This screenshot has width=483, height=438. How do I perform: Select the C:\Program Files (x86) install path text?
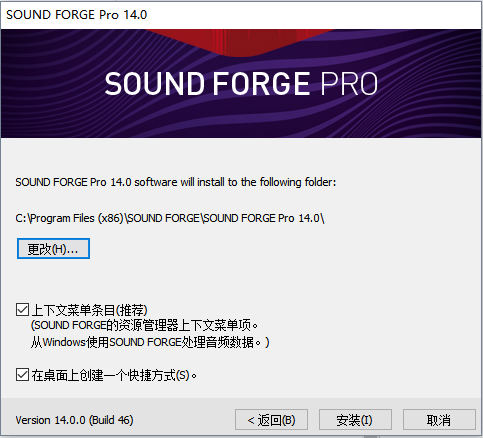(x=170, y=218)
